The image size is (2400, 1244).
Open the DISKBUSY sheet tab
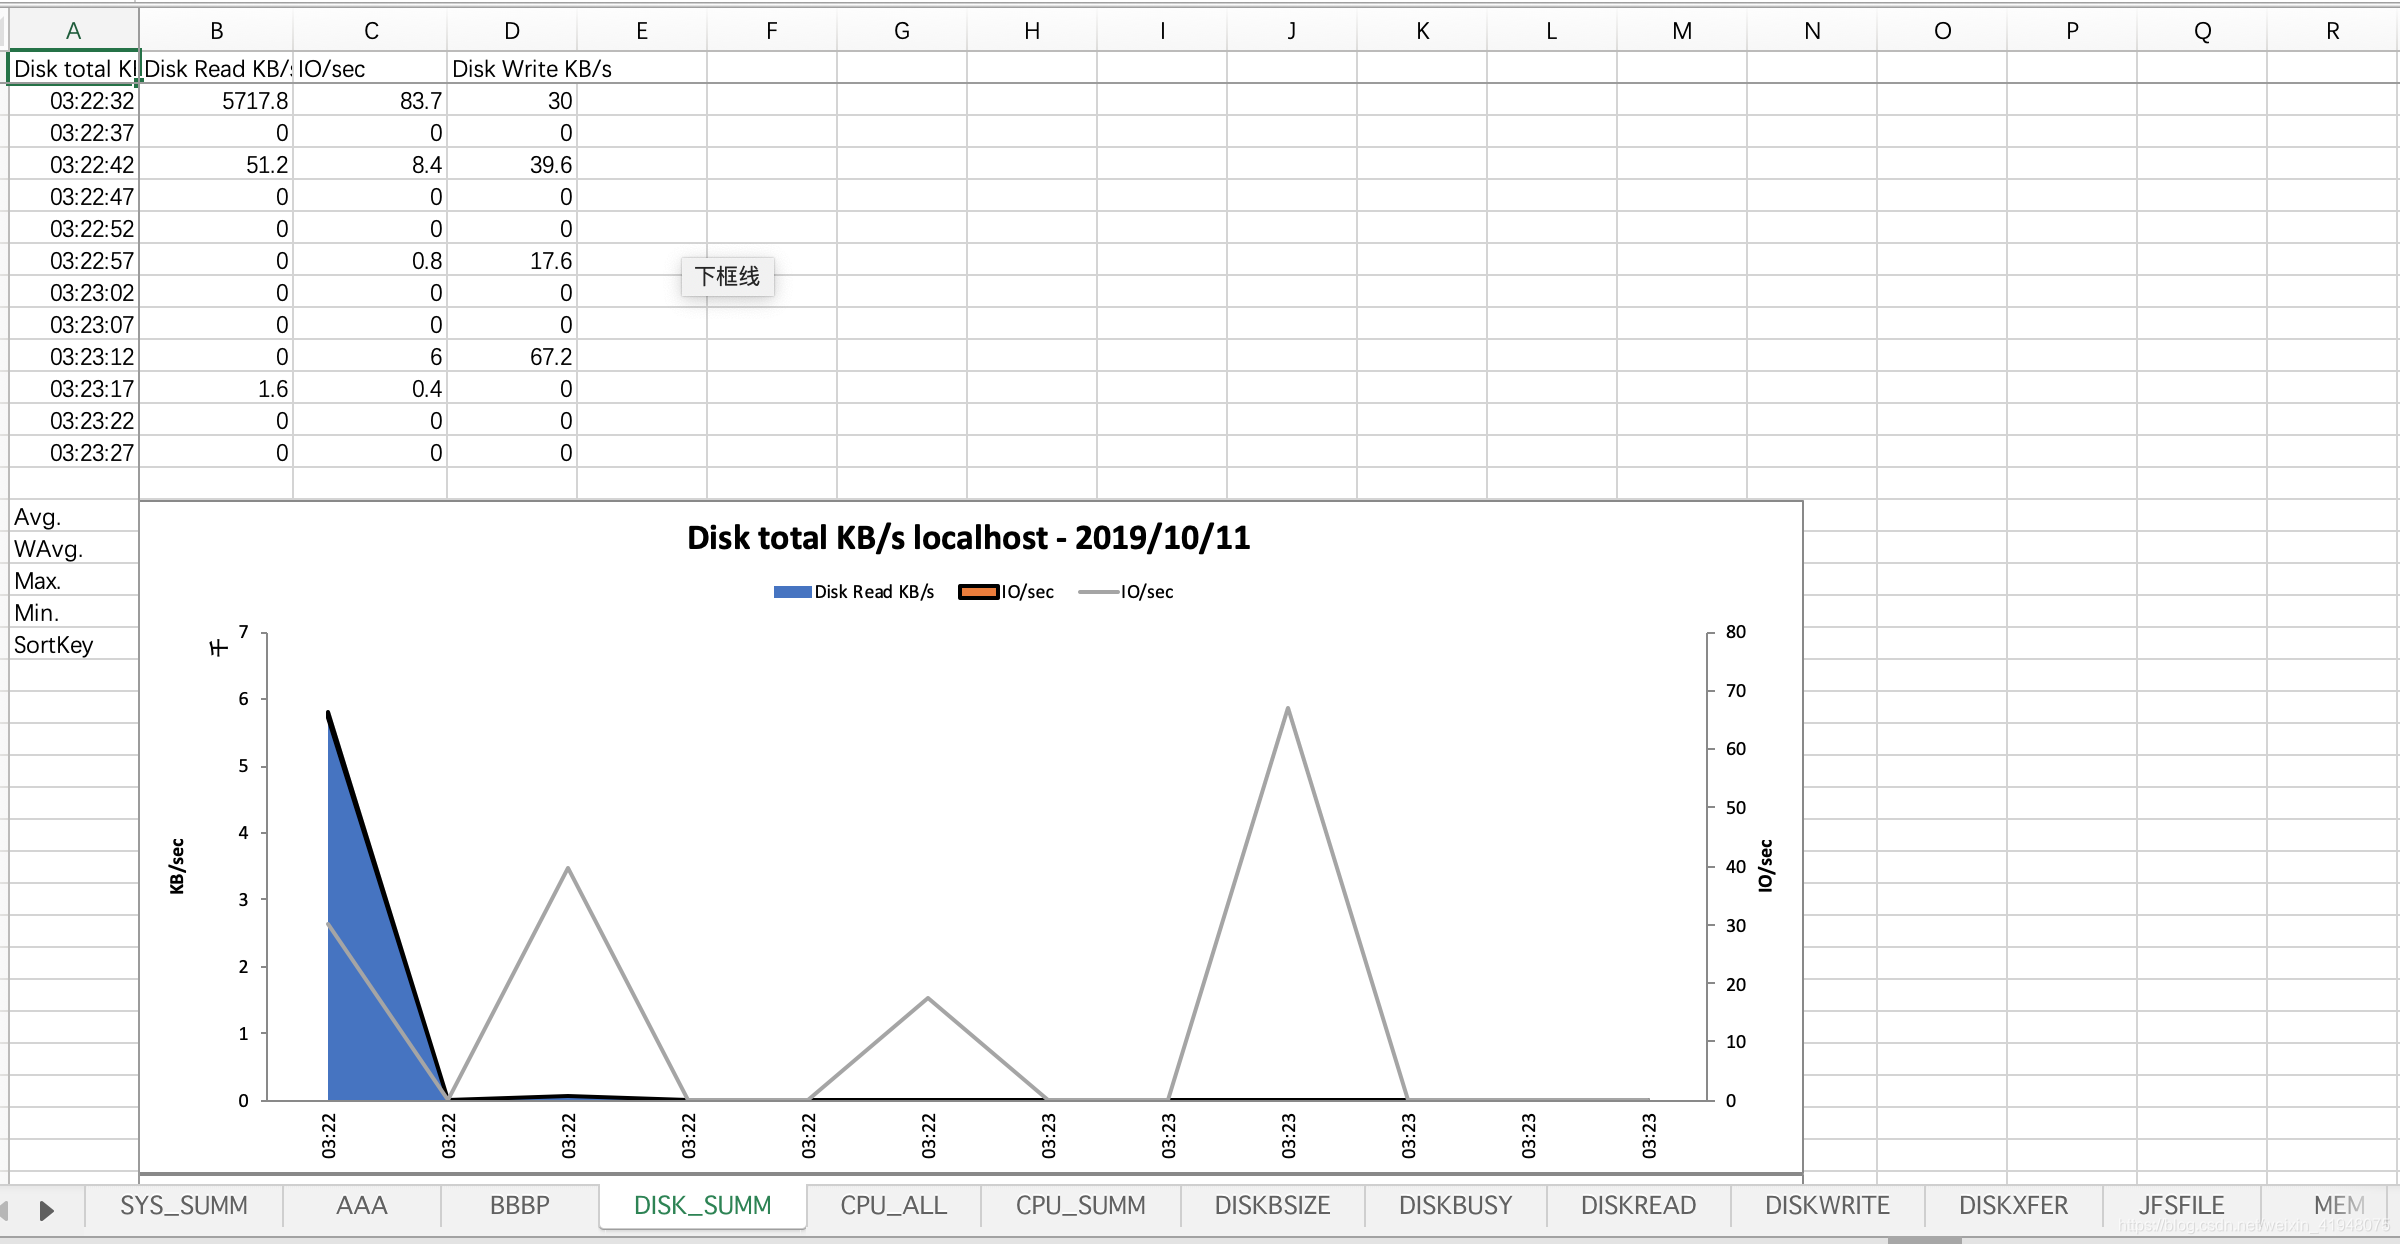(x=1455, y=1205)
